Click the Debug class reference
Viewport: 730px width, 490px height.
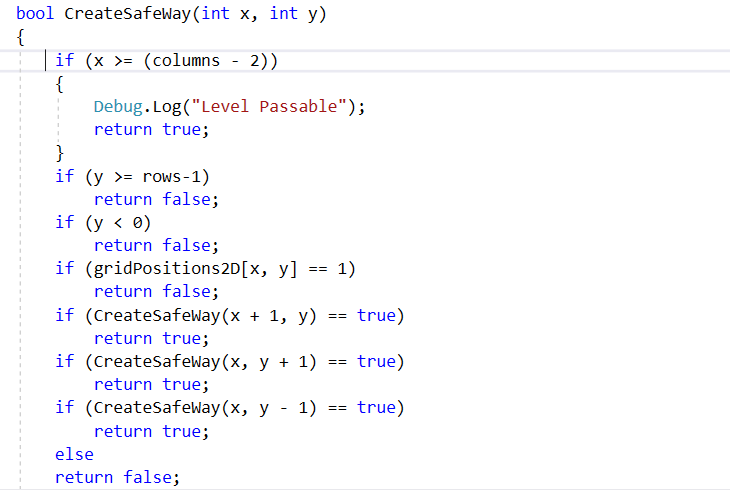tap(118, 107)
